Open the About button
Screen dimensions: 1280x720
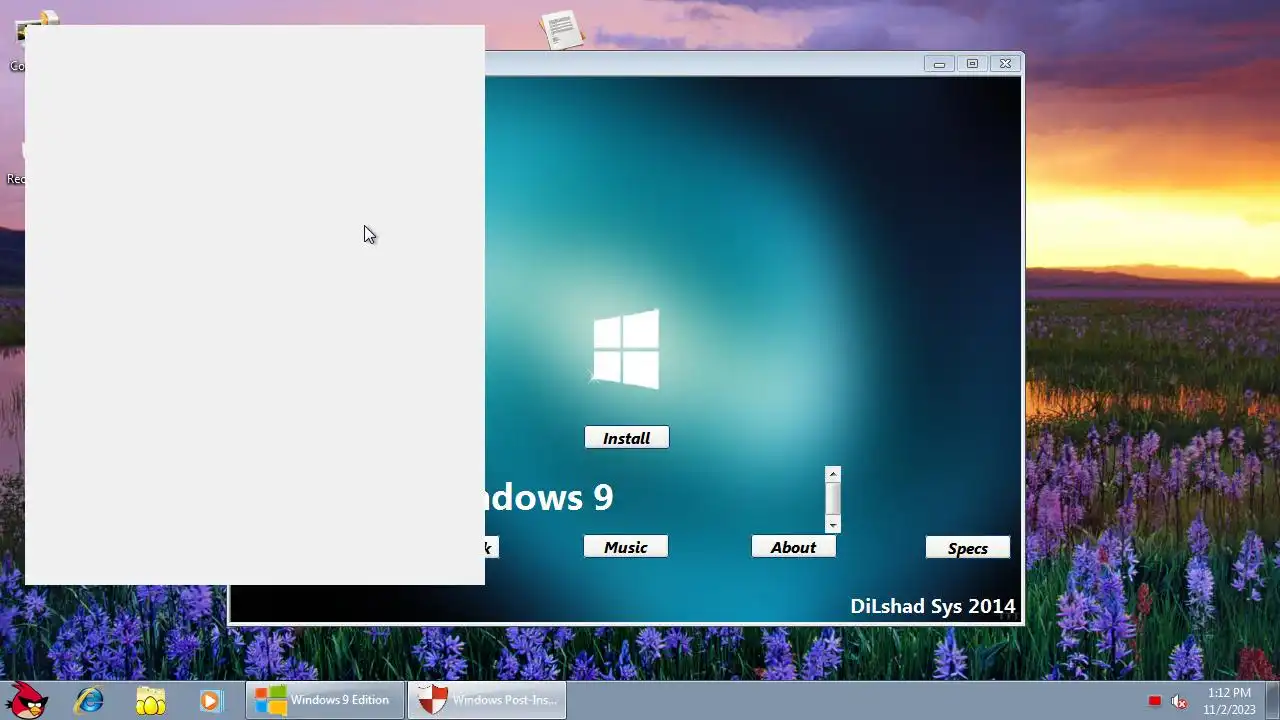[x=794, y=547]
